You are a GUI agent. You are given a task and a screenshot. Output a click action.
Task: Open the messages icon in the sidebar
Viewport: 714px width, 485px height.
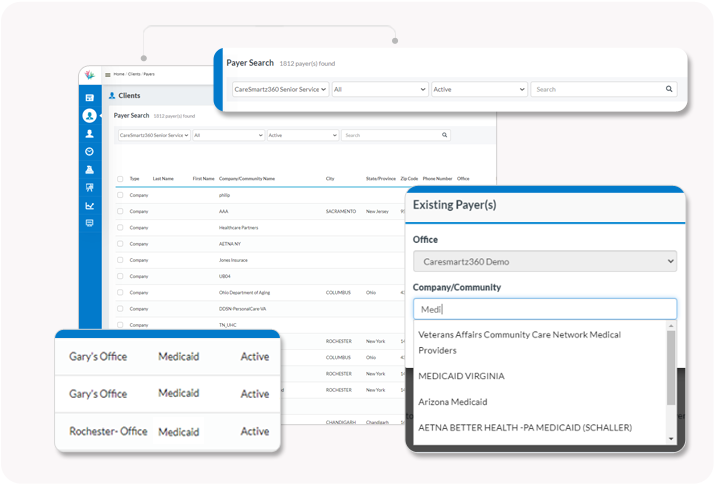[x=90, y=223]
